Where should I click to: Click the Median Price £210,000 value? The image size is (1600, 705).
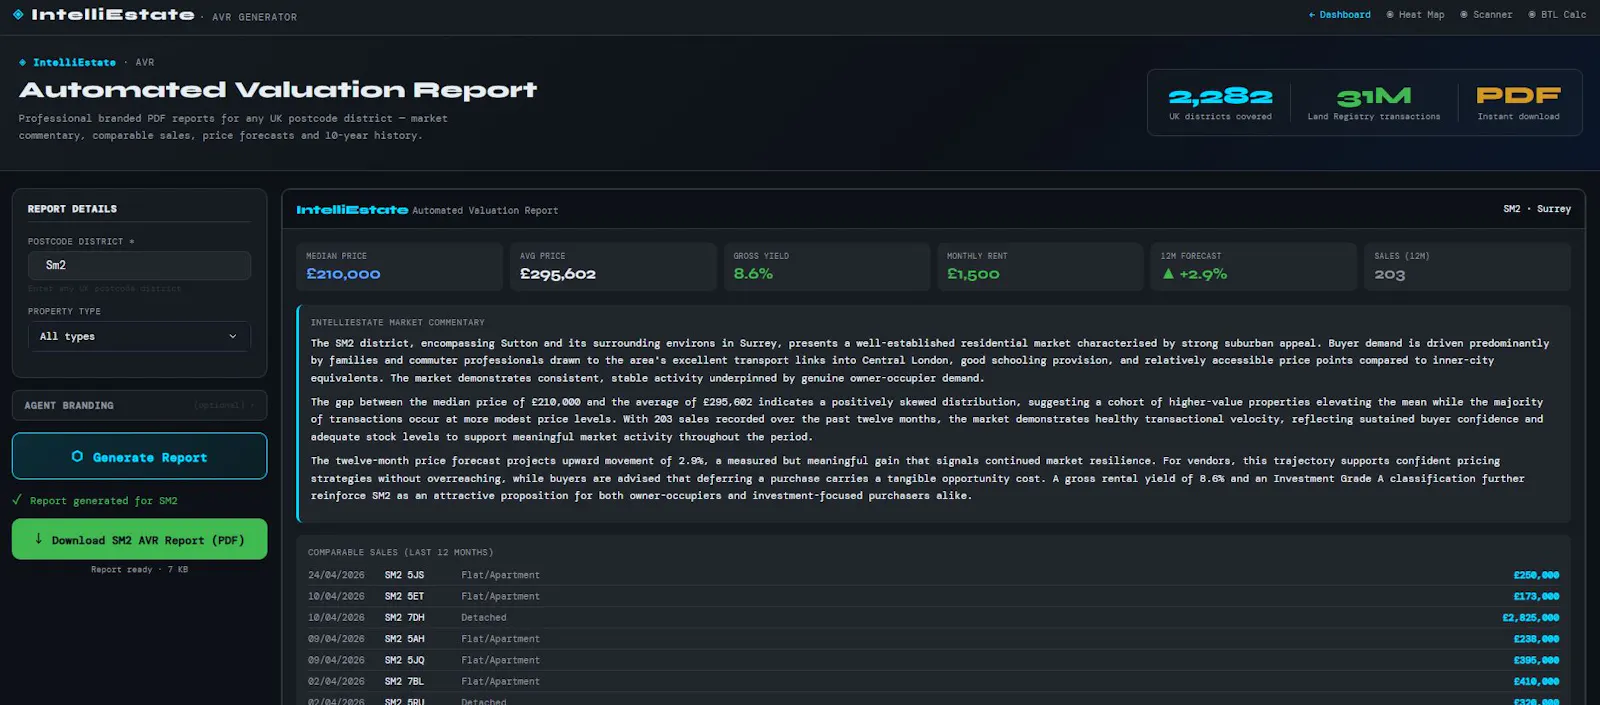pos(343,274)
